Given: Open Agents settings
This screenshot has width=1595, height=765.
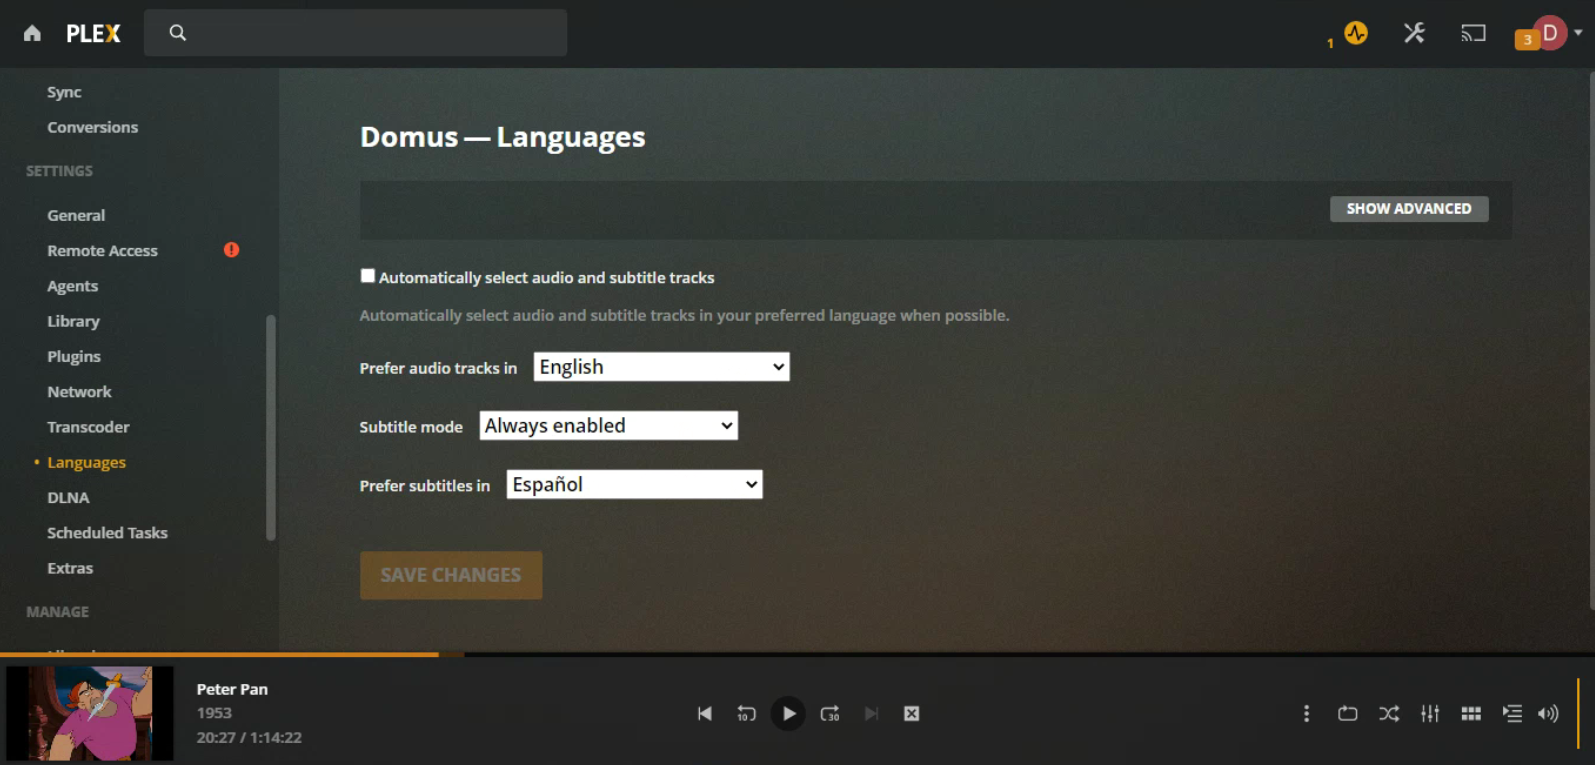Looking at the screenshot, I should 73,286.
